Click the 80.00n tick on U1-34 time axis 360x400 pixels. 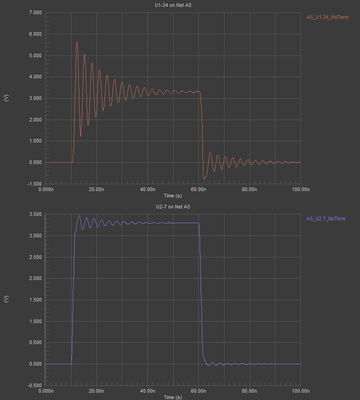(249, 189)
